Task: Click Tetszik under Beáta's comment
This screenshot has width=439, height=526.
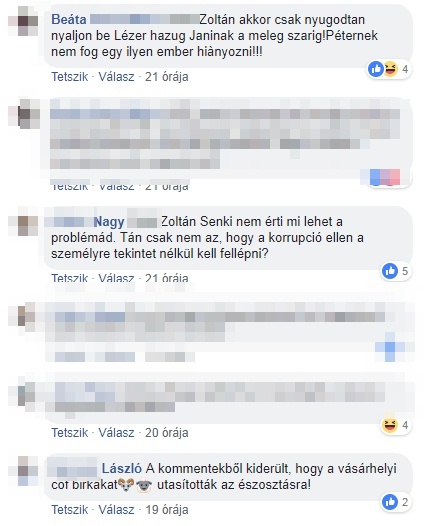Action: tap(69, 77)
